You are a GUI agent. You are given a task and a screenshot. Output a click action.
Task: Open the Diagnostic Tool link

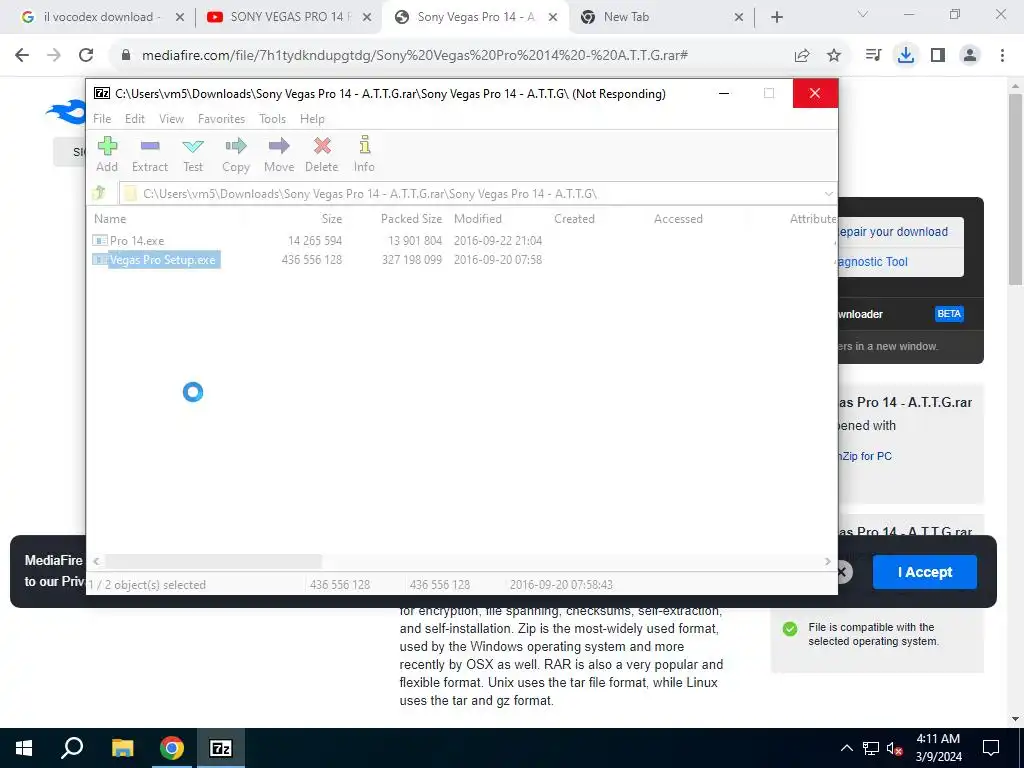click(873, 262)
